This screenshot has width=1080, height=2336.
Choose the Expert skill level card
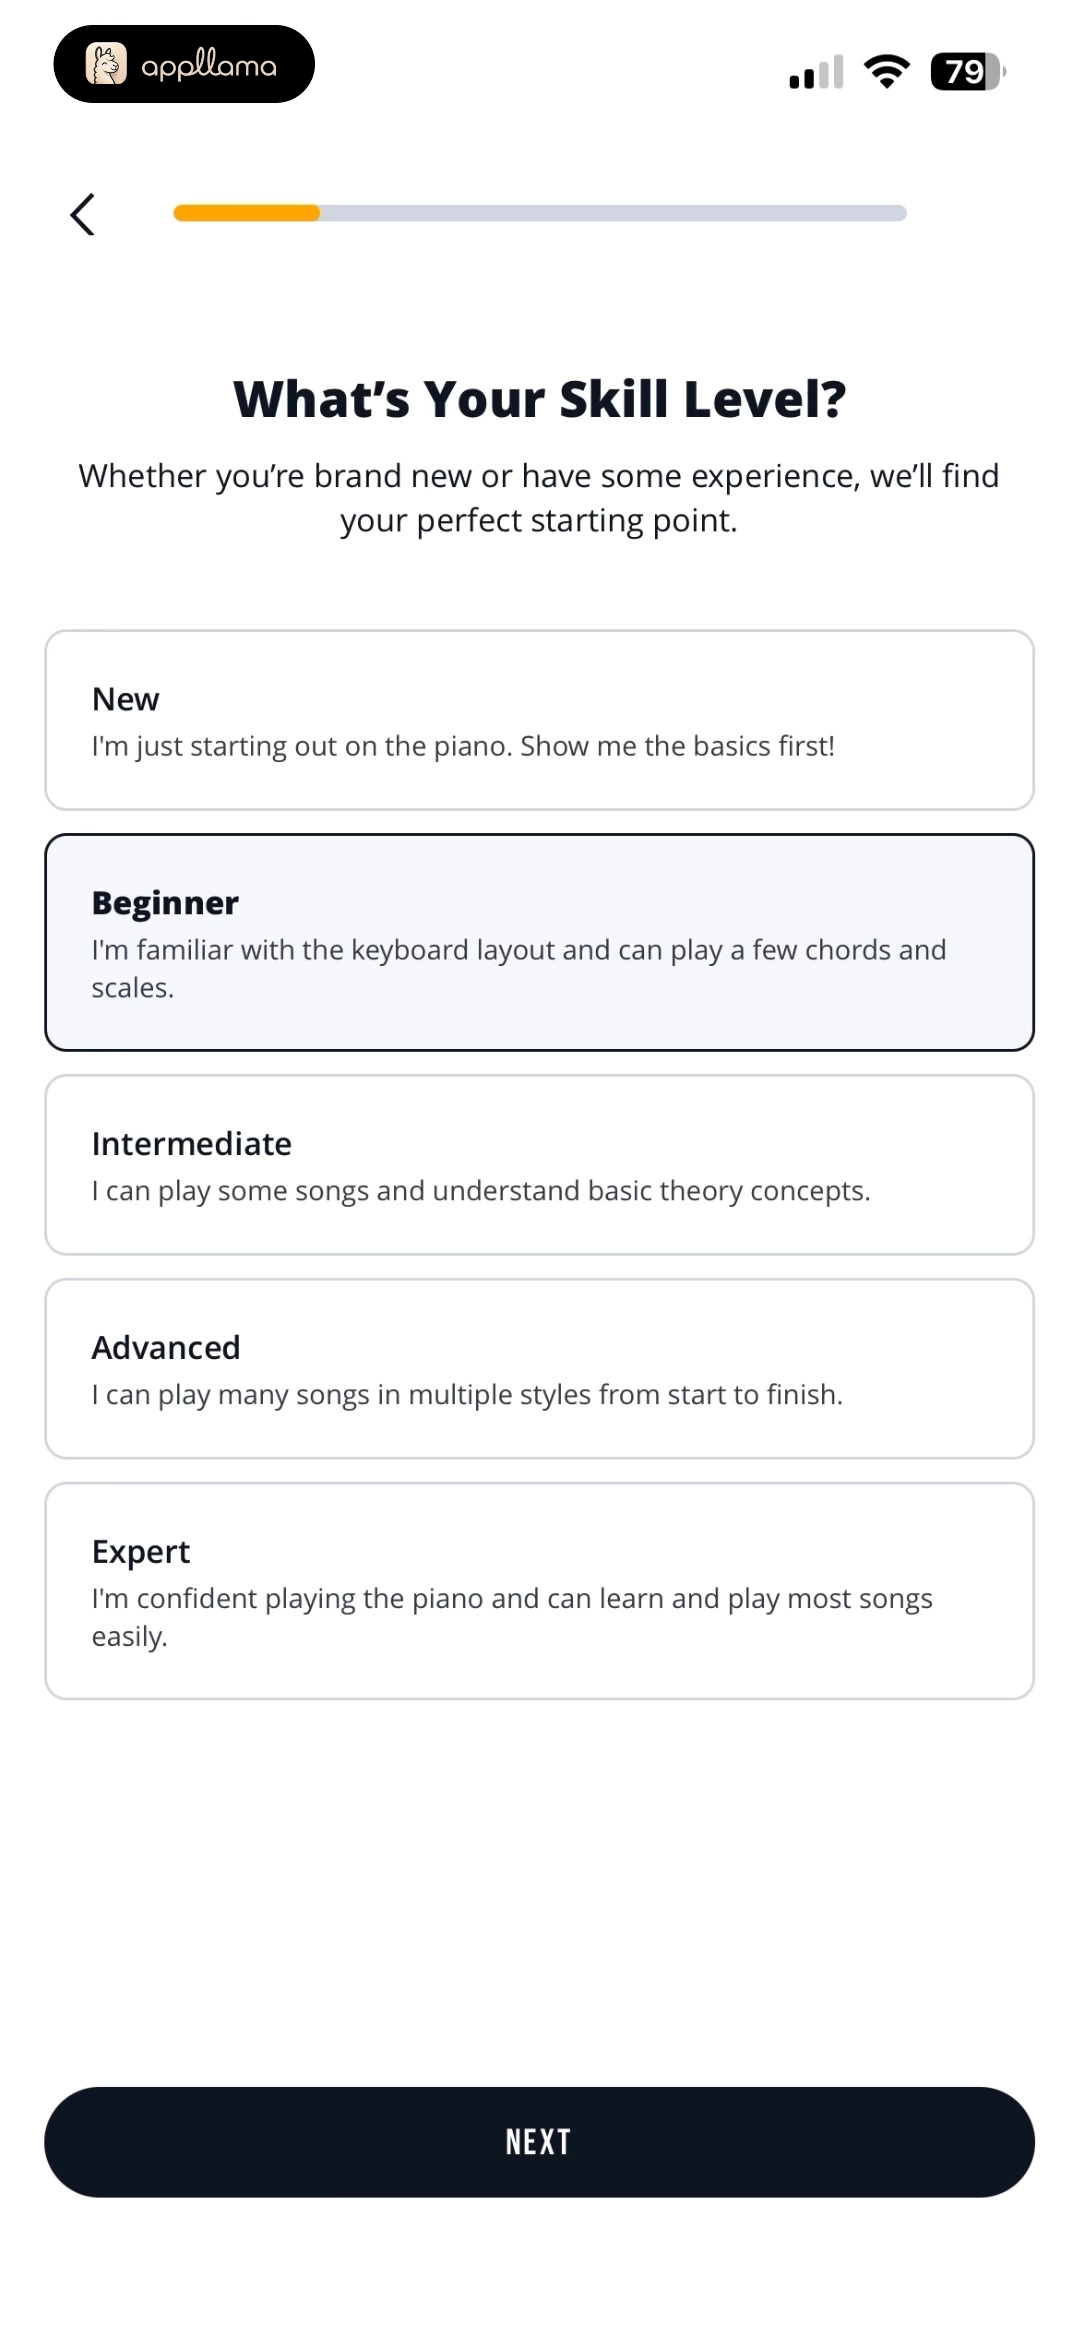point(539,1591)
